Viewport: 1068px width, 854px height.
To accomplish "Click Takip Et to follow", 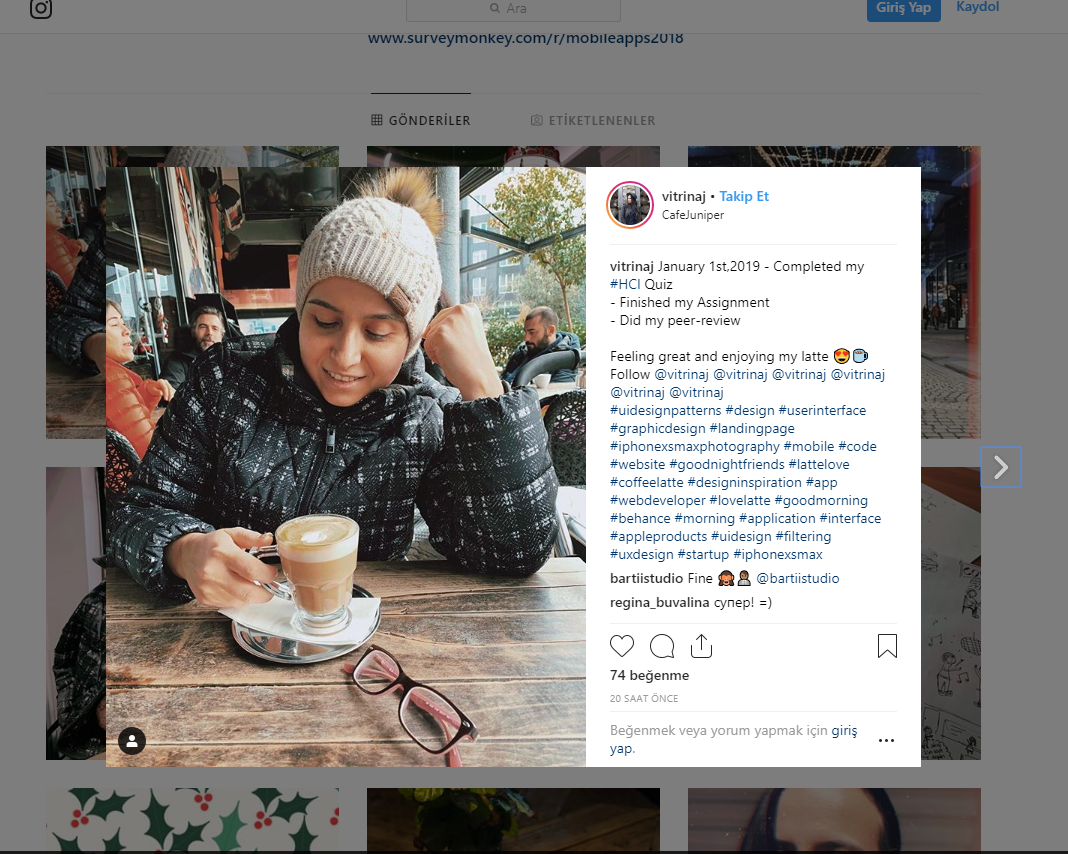I will tap(744, 196).
